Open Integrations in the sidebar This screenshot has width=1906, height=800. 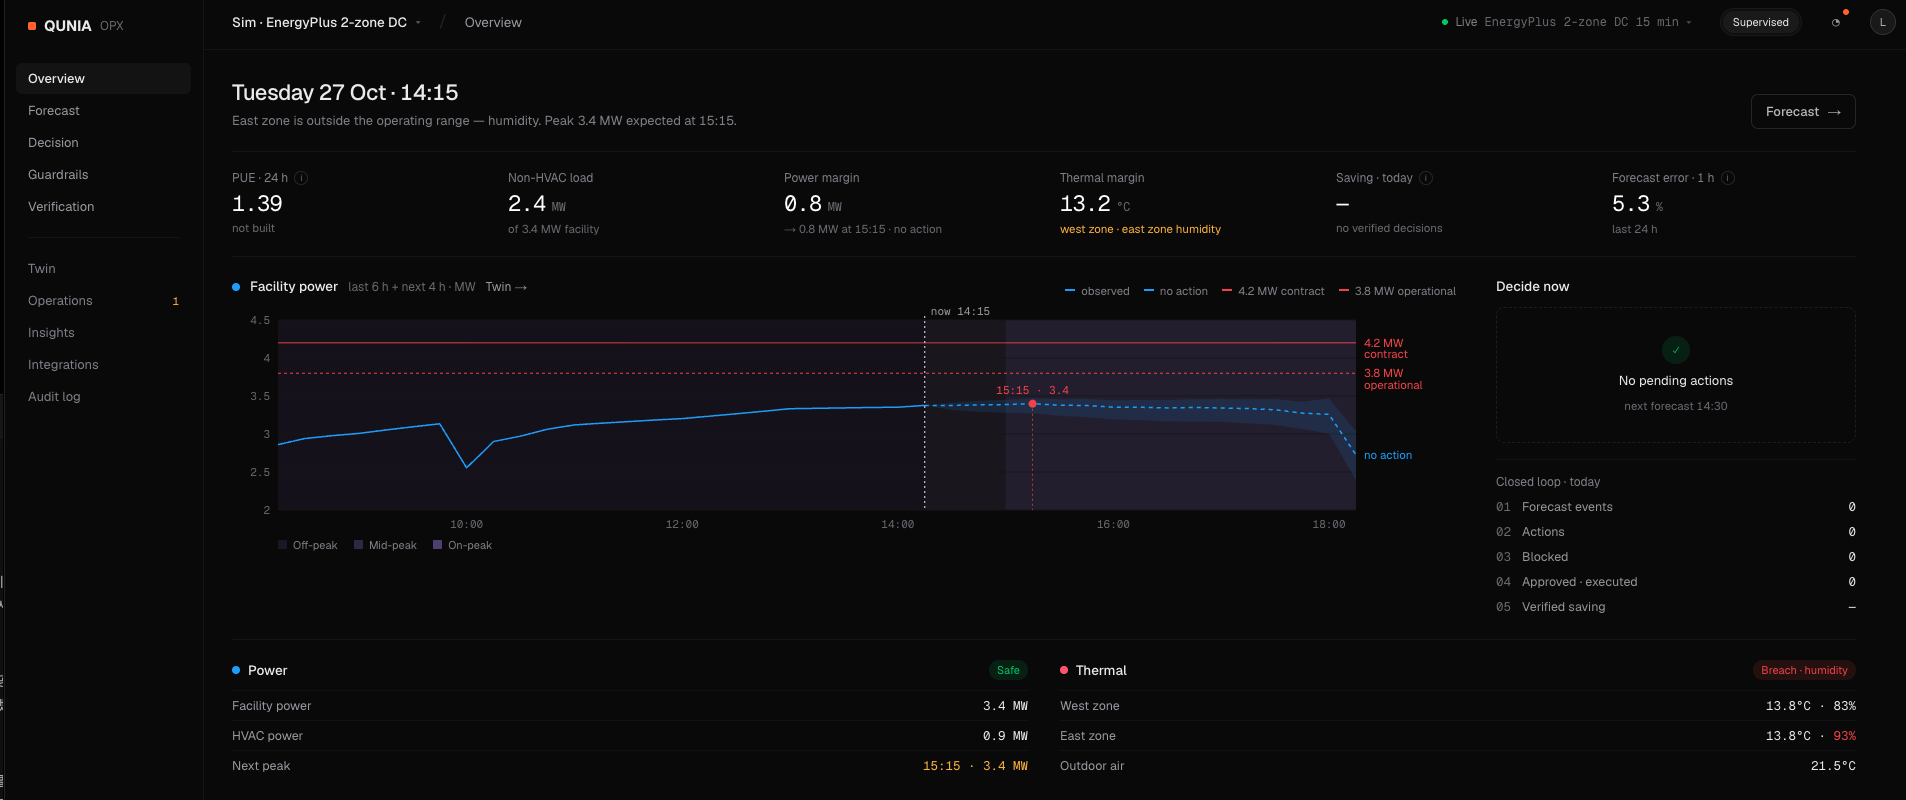pyautogui.click(x=103, y=365)
